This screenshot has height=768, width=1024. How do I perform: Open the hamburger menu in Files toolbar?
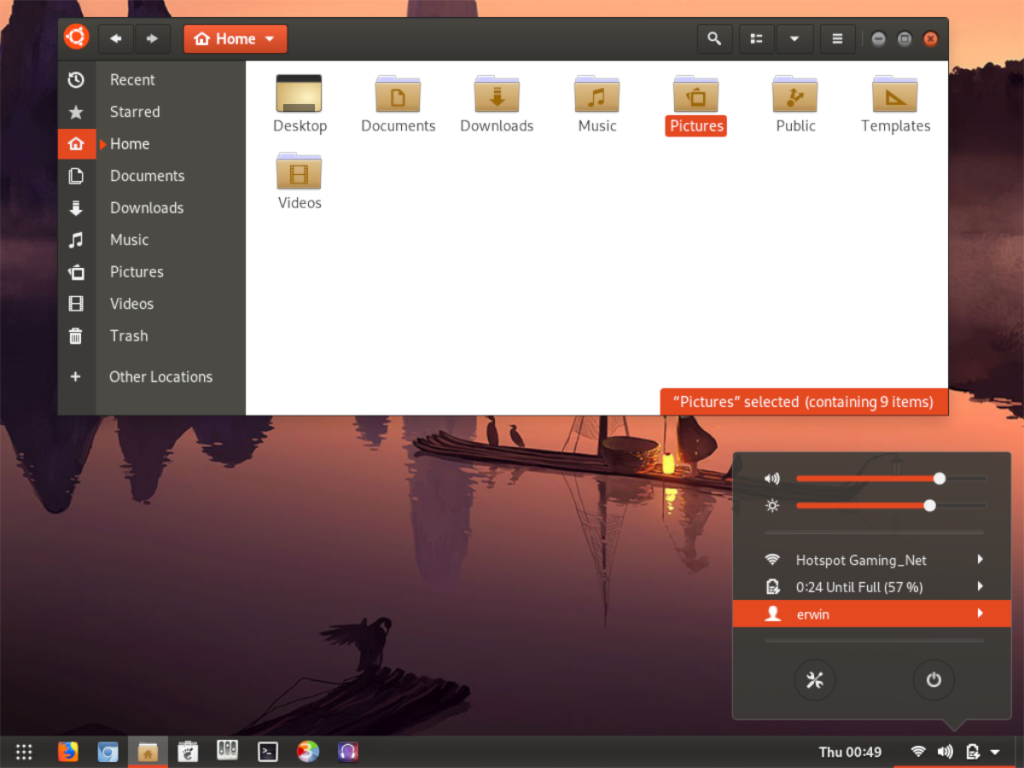coord(837,38)
